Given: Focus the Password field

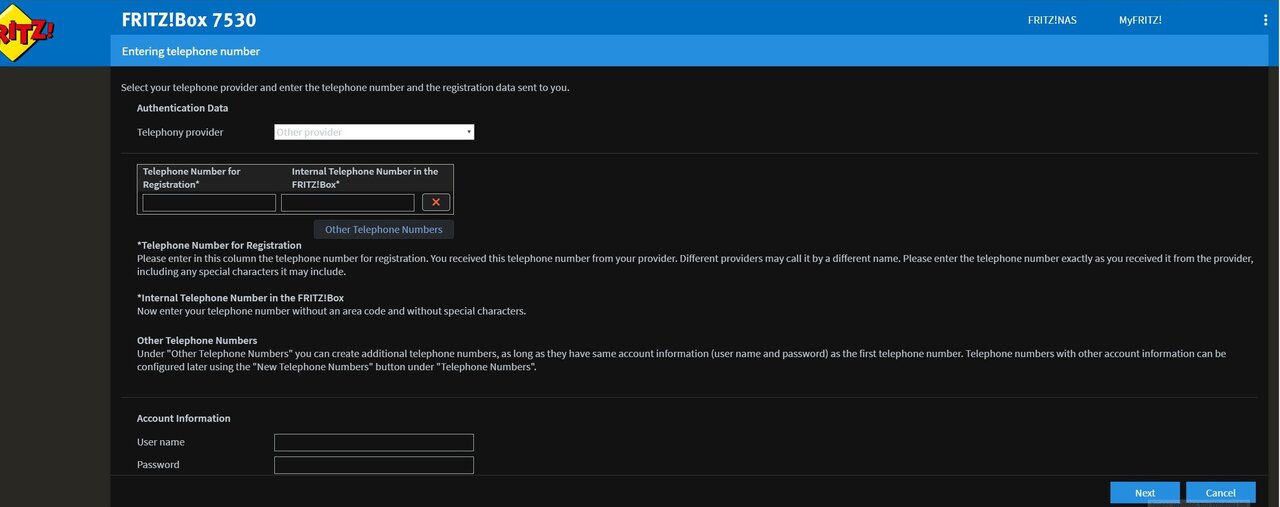Looking at the screenshot, I should pyautogui.click(x=374, y=465).
